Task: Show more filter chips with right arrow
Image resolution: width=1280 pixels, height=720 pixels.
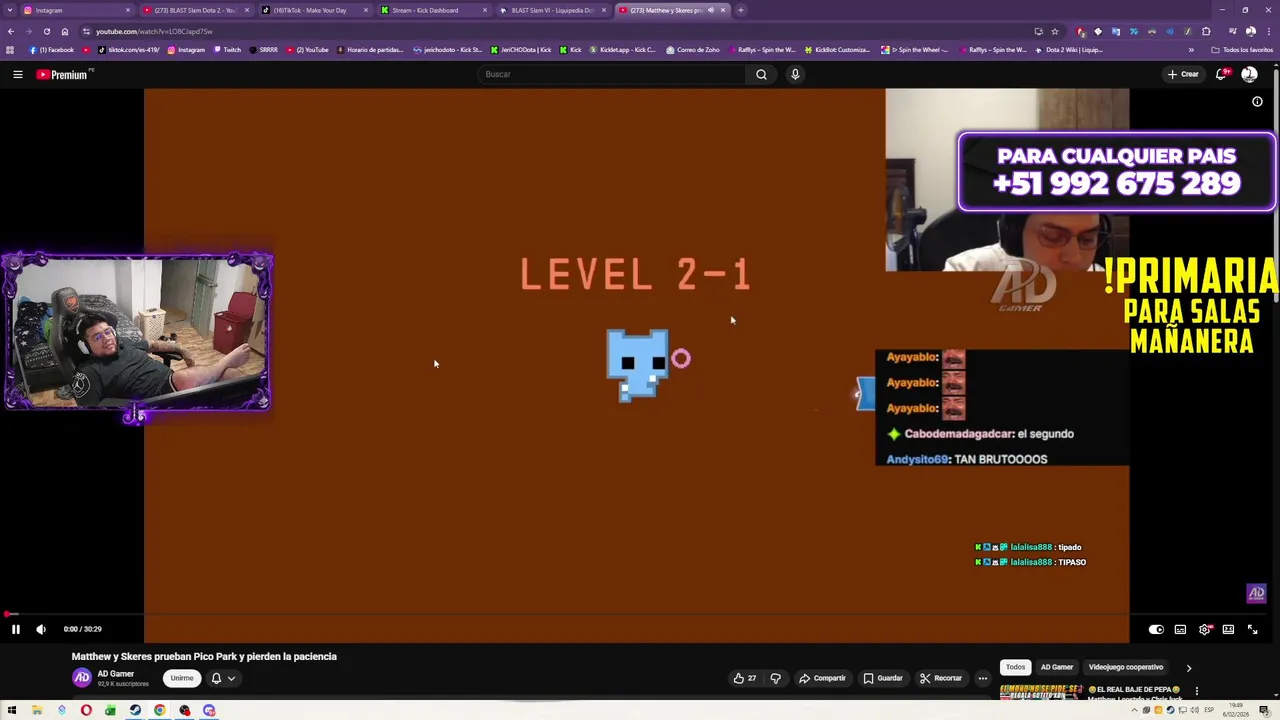Action: tap(1189, 667)
